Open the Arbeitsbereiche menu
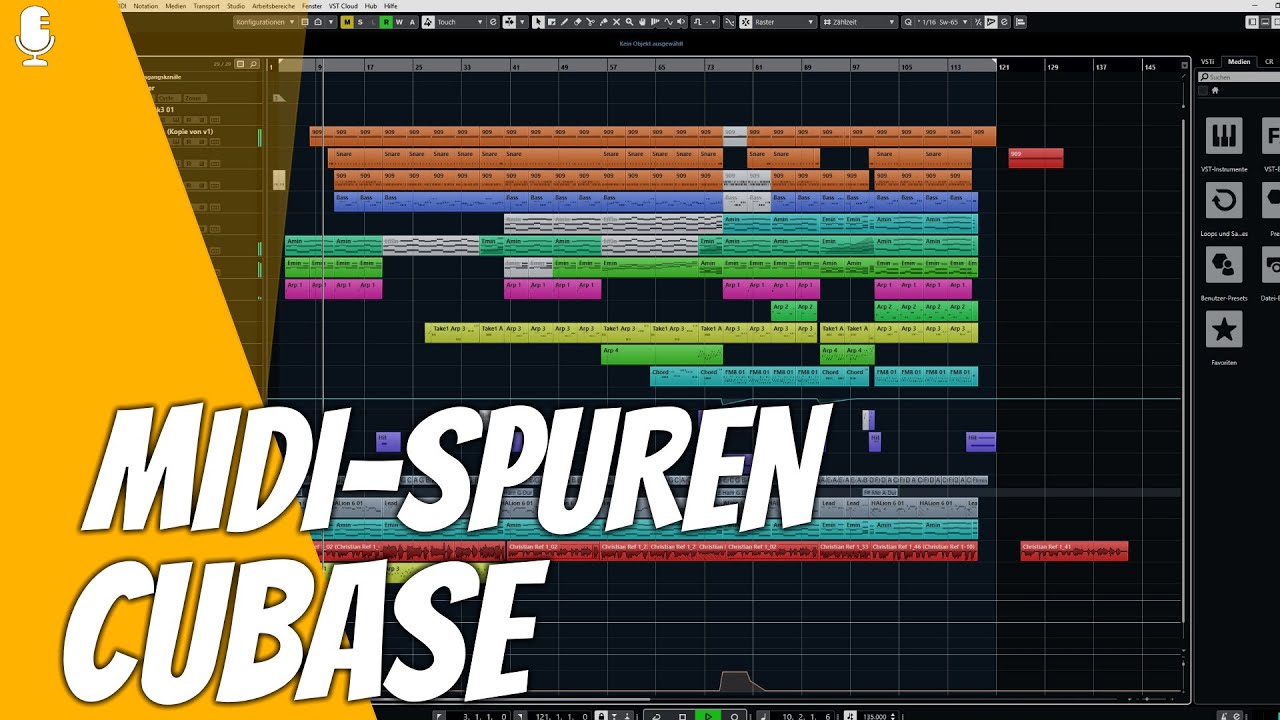The width and height of the screenshot is (1280, 720). [274, 5]
